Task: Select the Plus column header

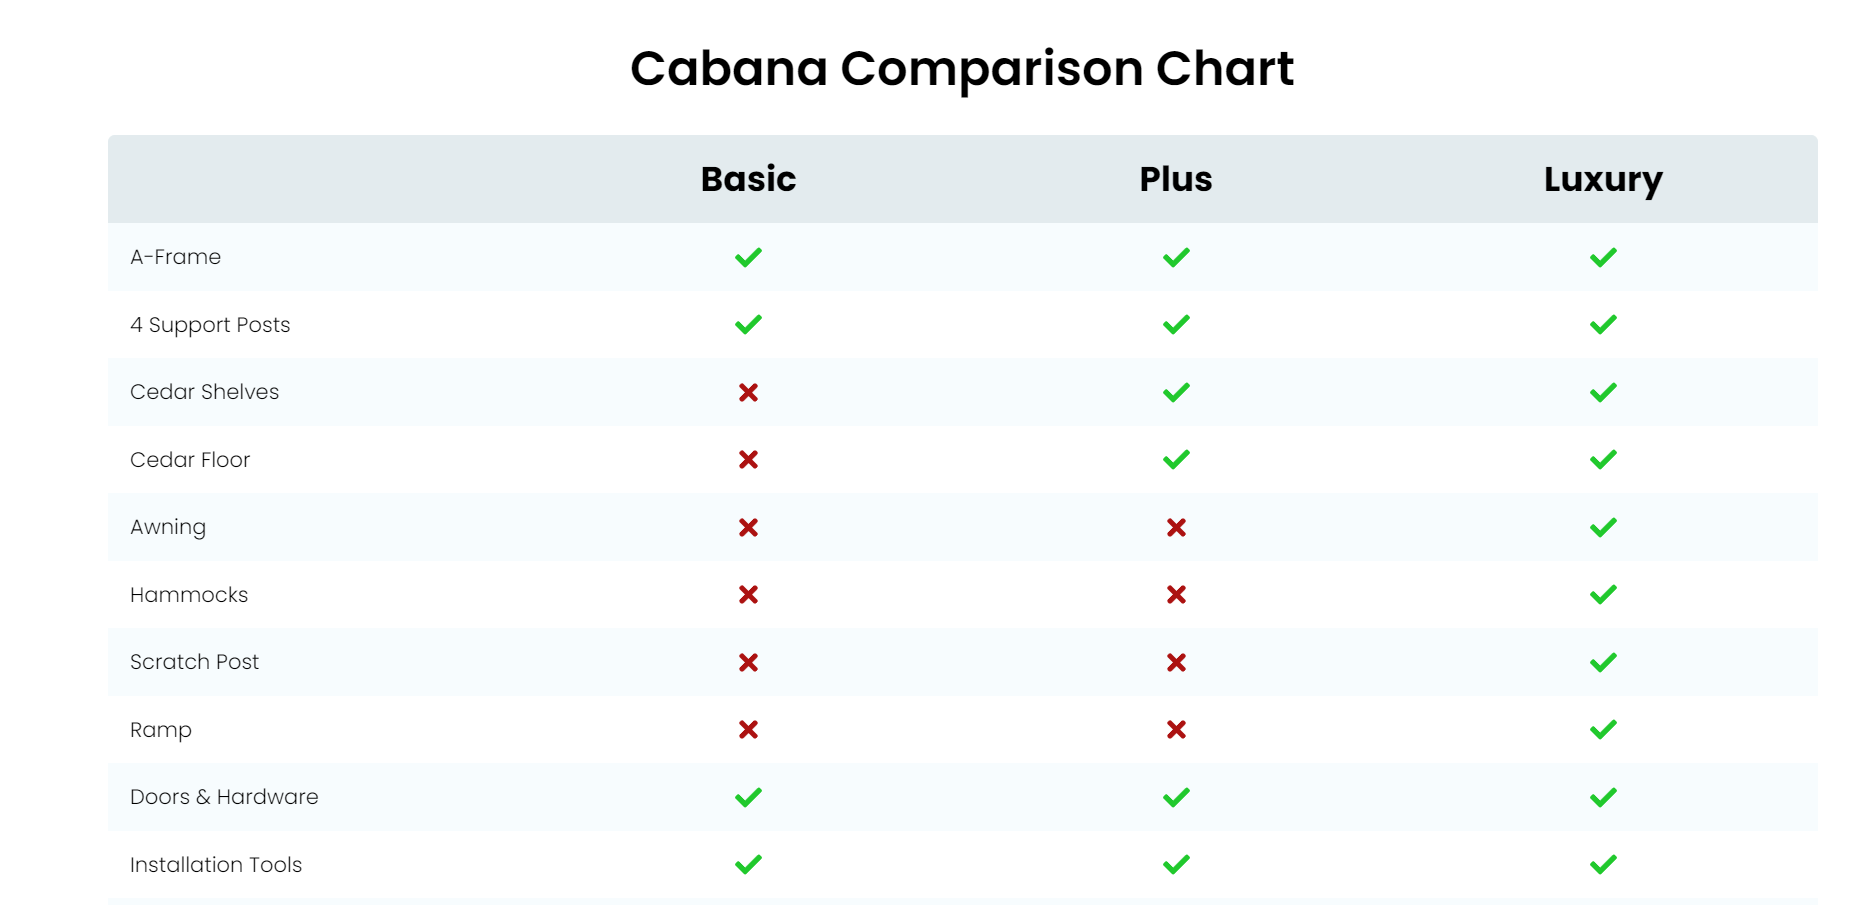Action: (1176, 179)
